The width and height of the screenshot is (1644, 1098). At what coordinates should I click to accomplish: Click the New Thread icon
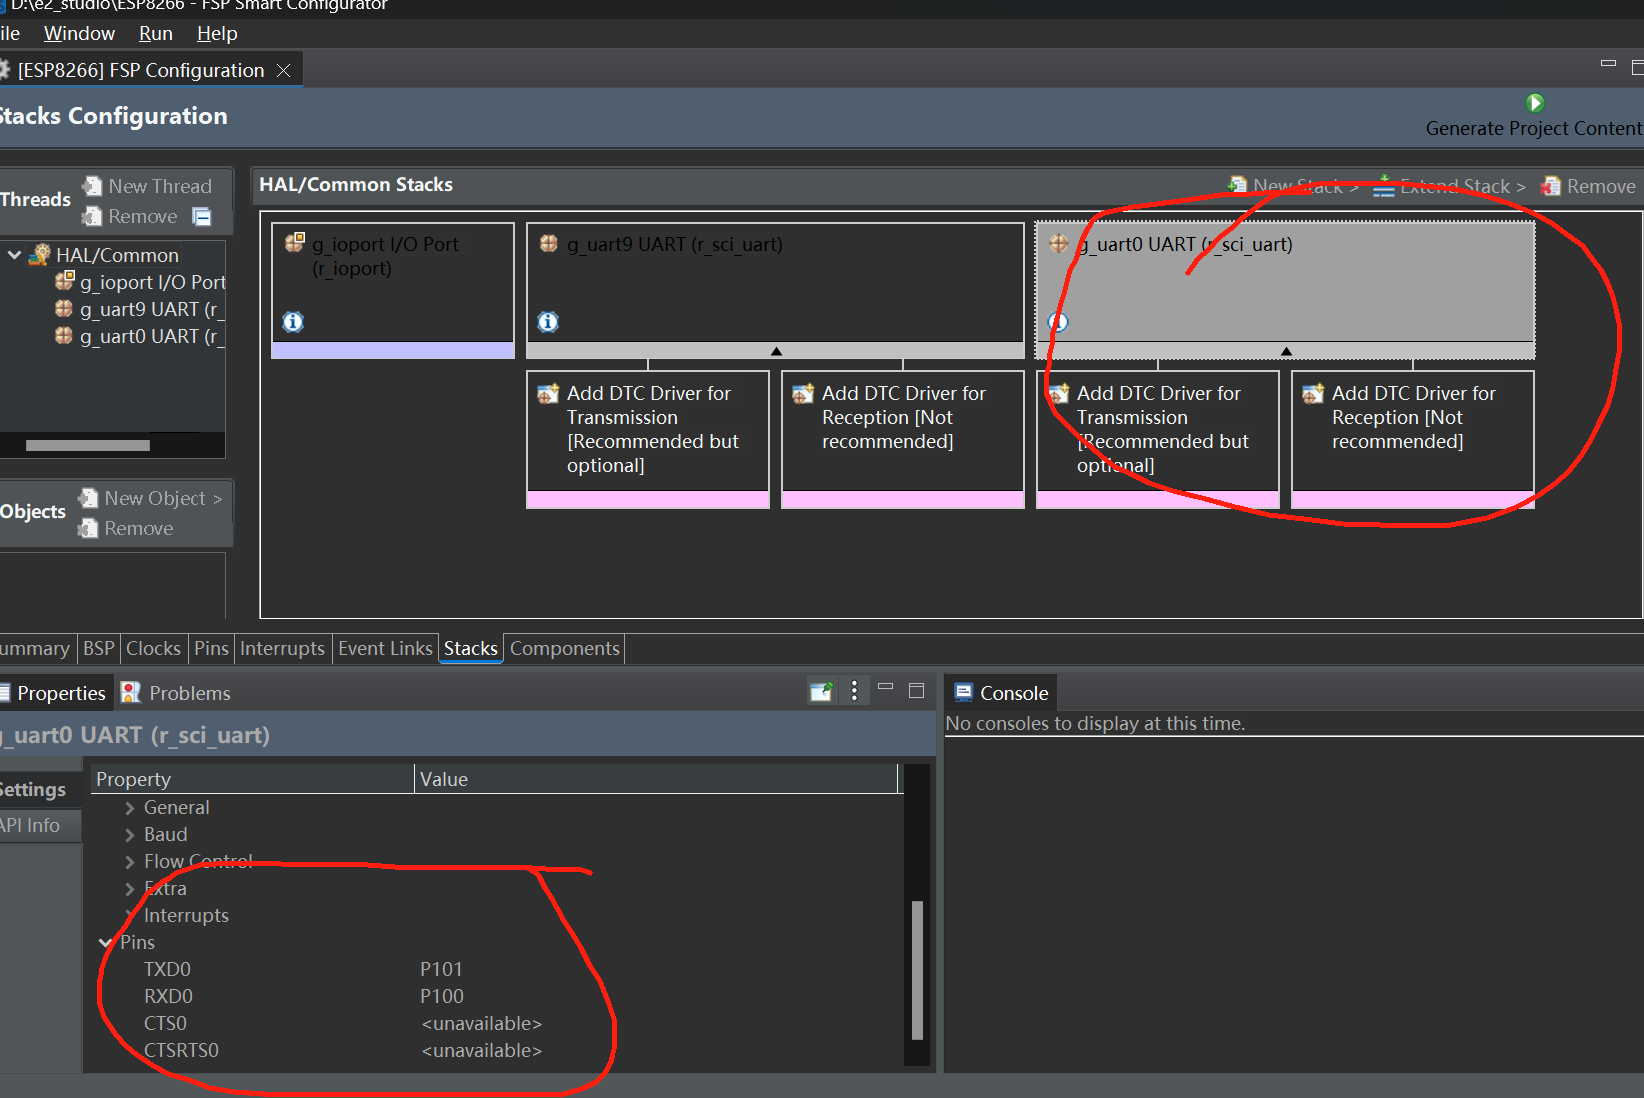click(x=93, y=186)
